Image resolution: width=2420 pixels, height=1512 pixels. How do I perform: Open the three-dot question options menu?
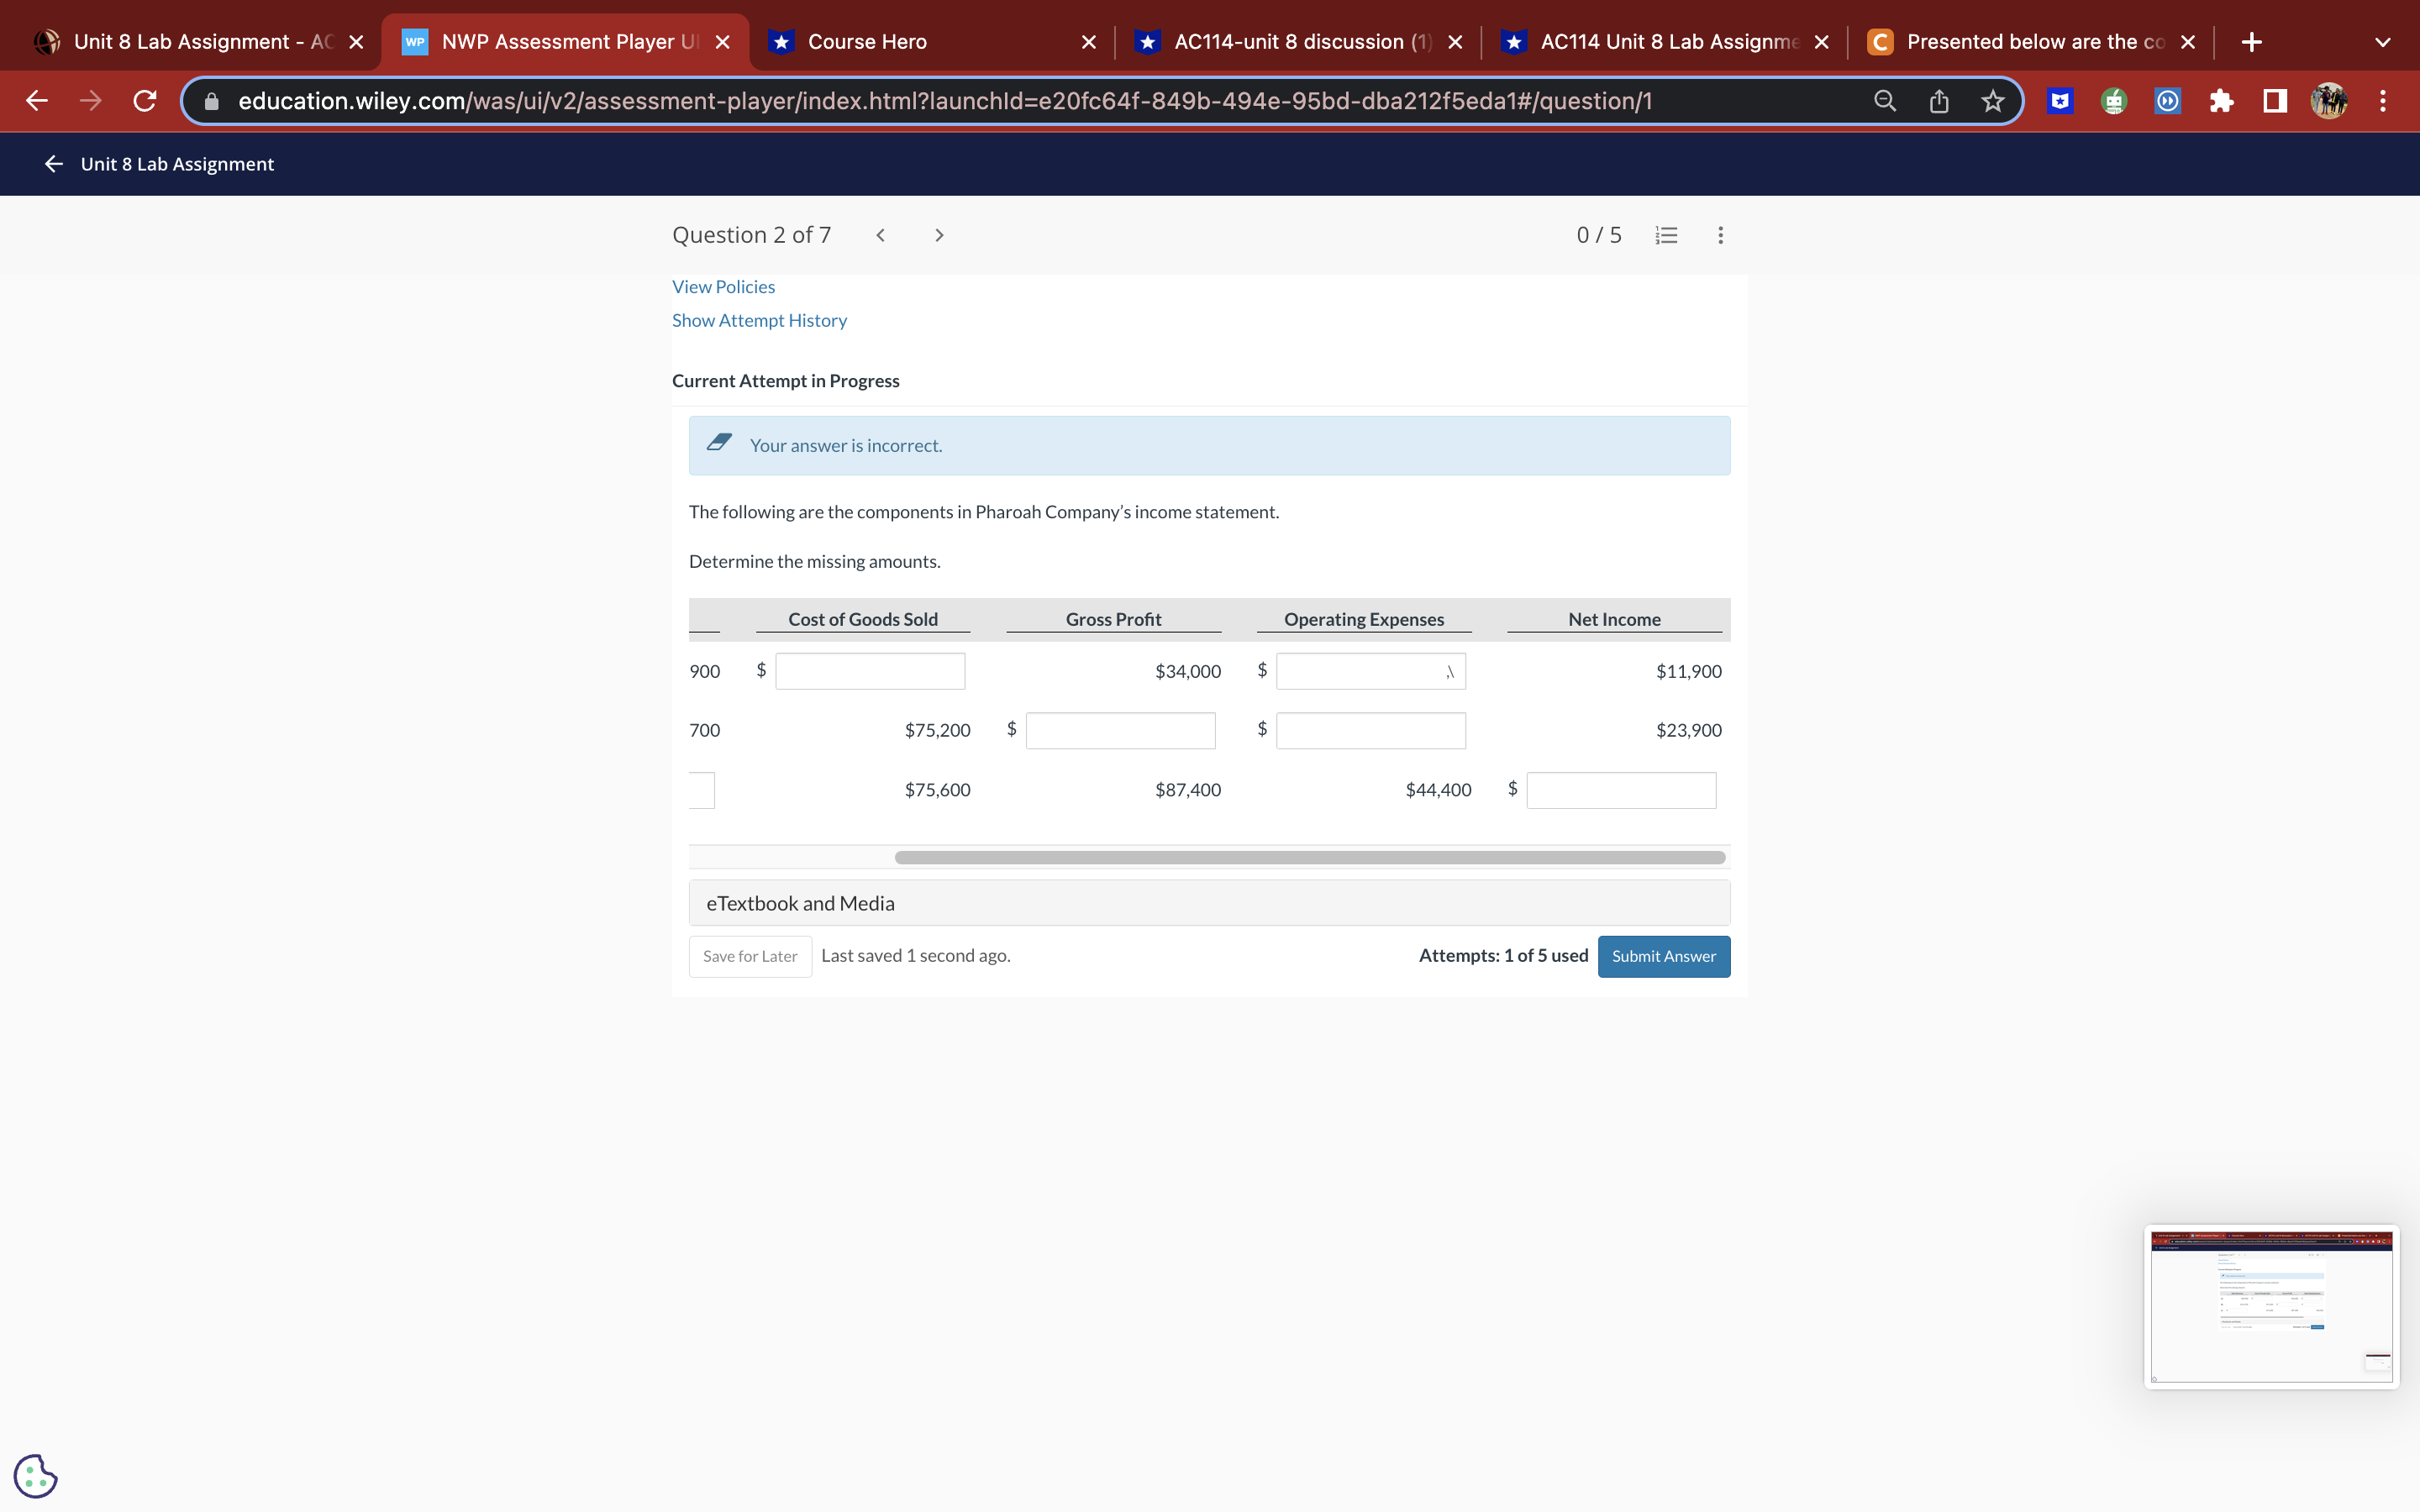[x=1720, y=235]
